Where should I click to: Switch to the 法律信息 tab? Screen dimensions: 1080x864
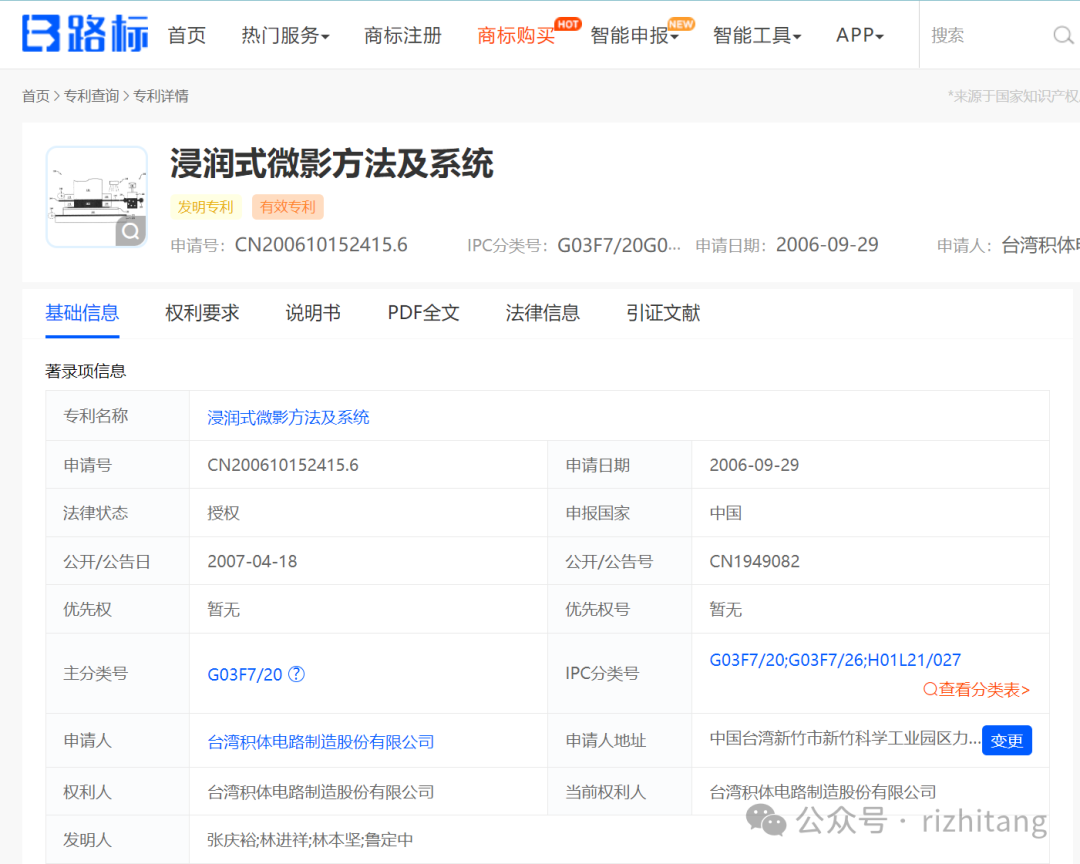pos(543,313)
